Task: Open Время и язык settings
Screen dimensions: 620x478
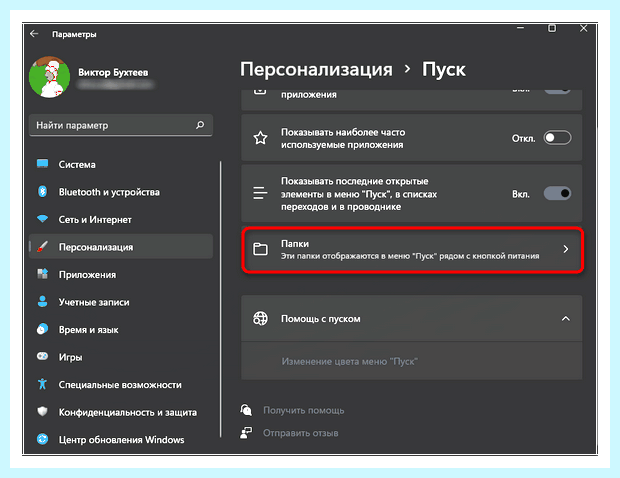Action: [x=121, y=330]
